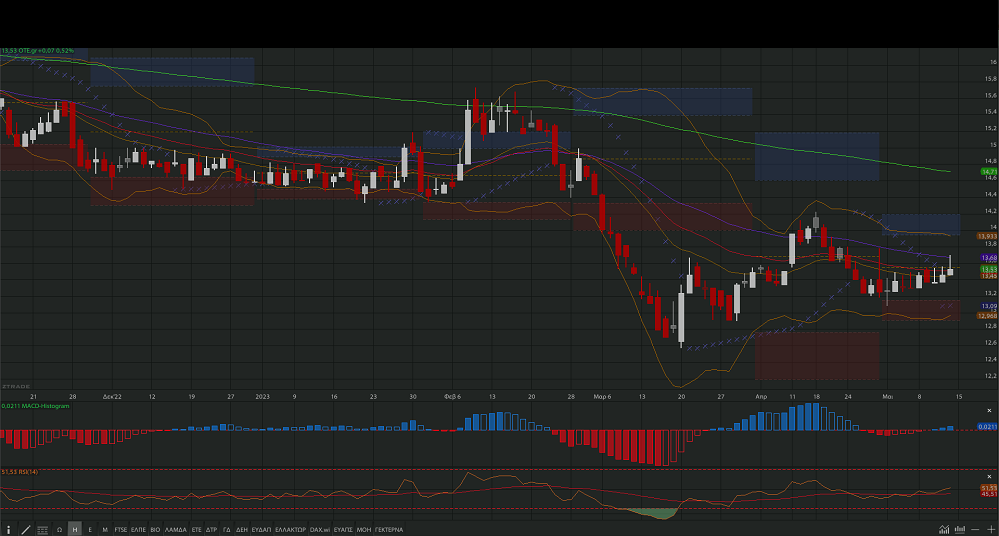Load the ΔΤΡ symbol chart
The height and width of the screenshot is (536, 999).
(x=212, y=530)
